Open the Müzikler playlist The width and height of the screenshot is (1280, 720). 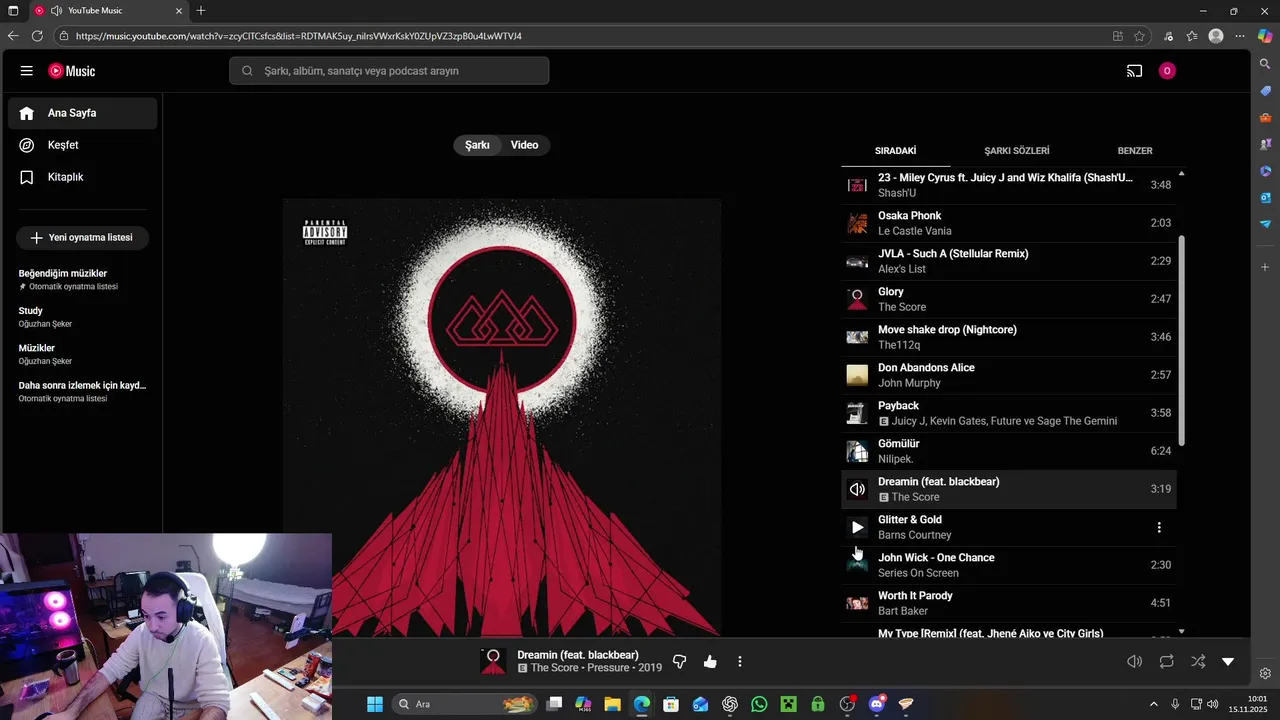[82, 354]
